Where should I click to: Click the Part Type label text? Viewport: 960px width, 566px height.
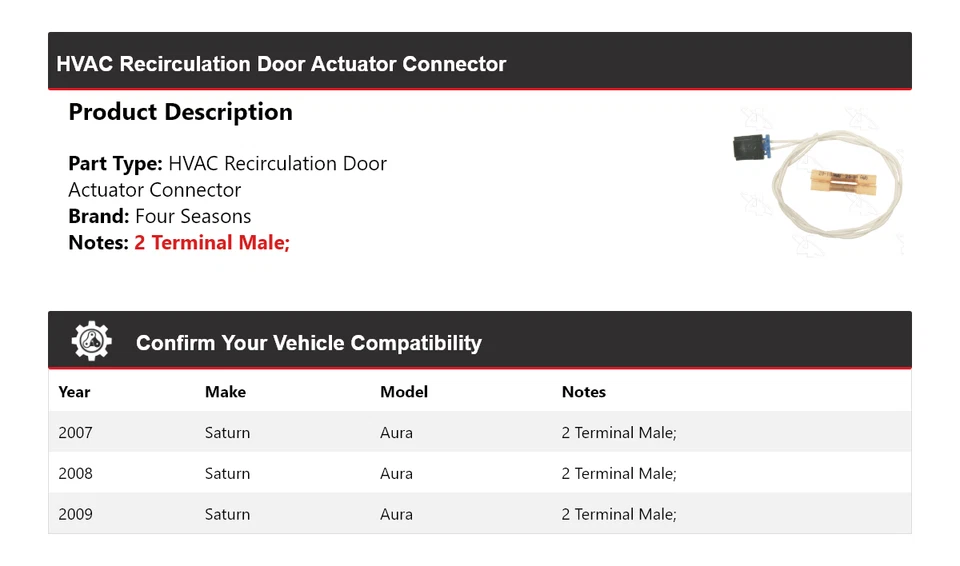pyautogui.click(x=115, y=164)
